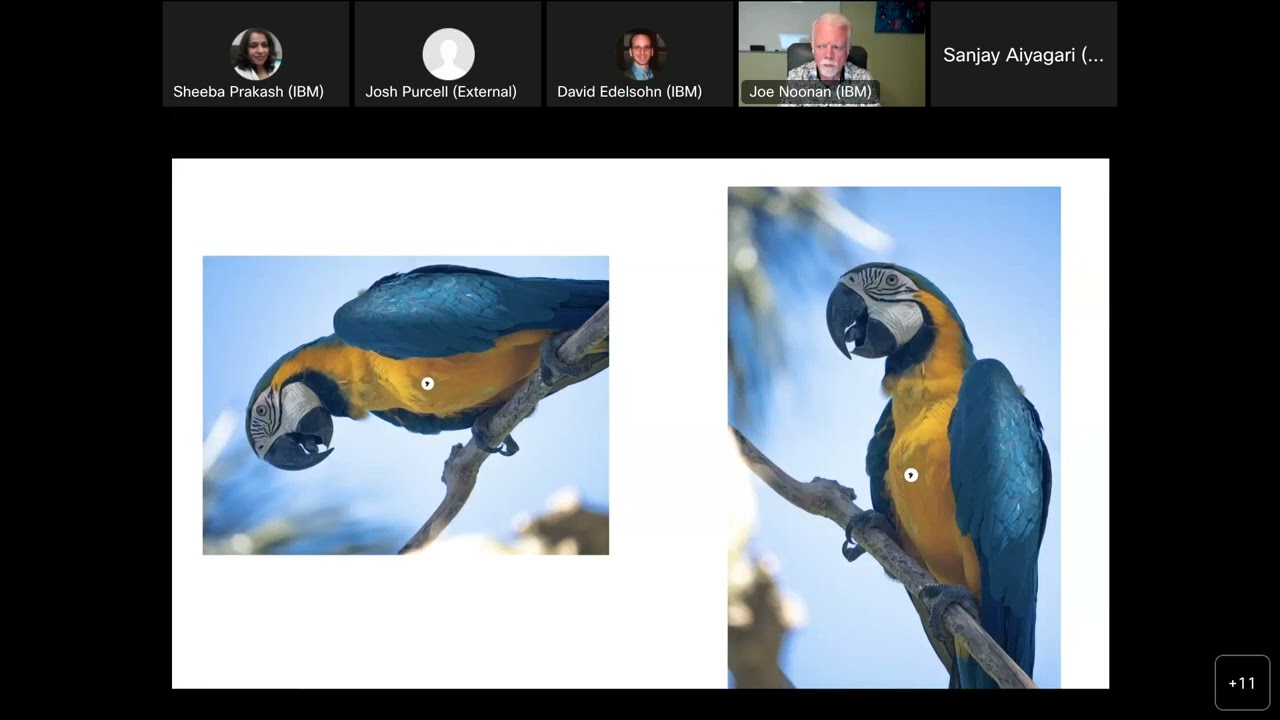
Task: Click the upright parrot photo on the right
Action: 894,437
